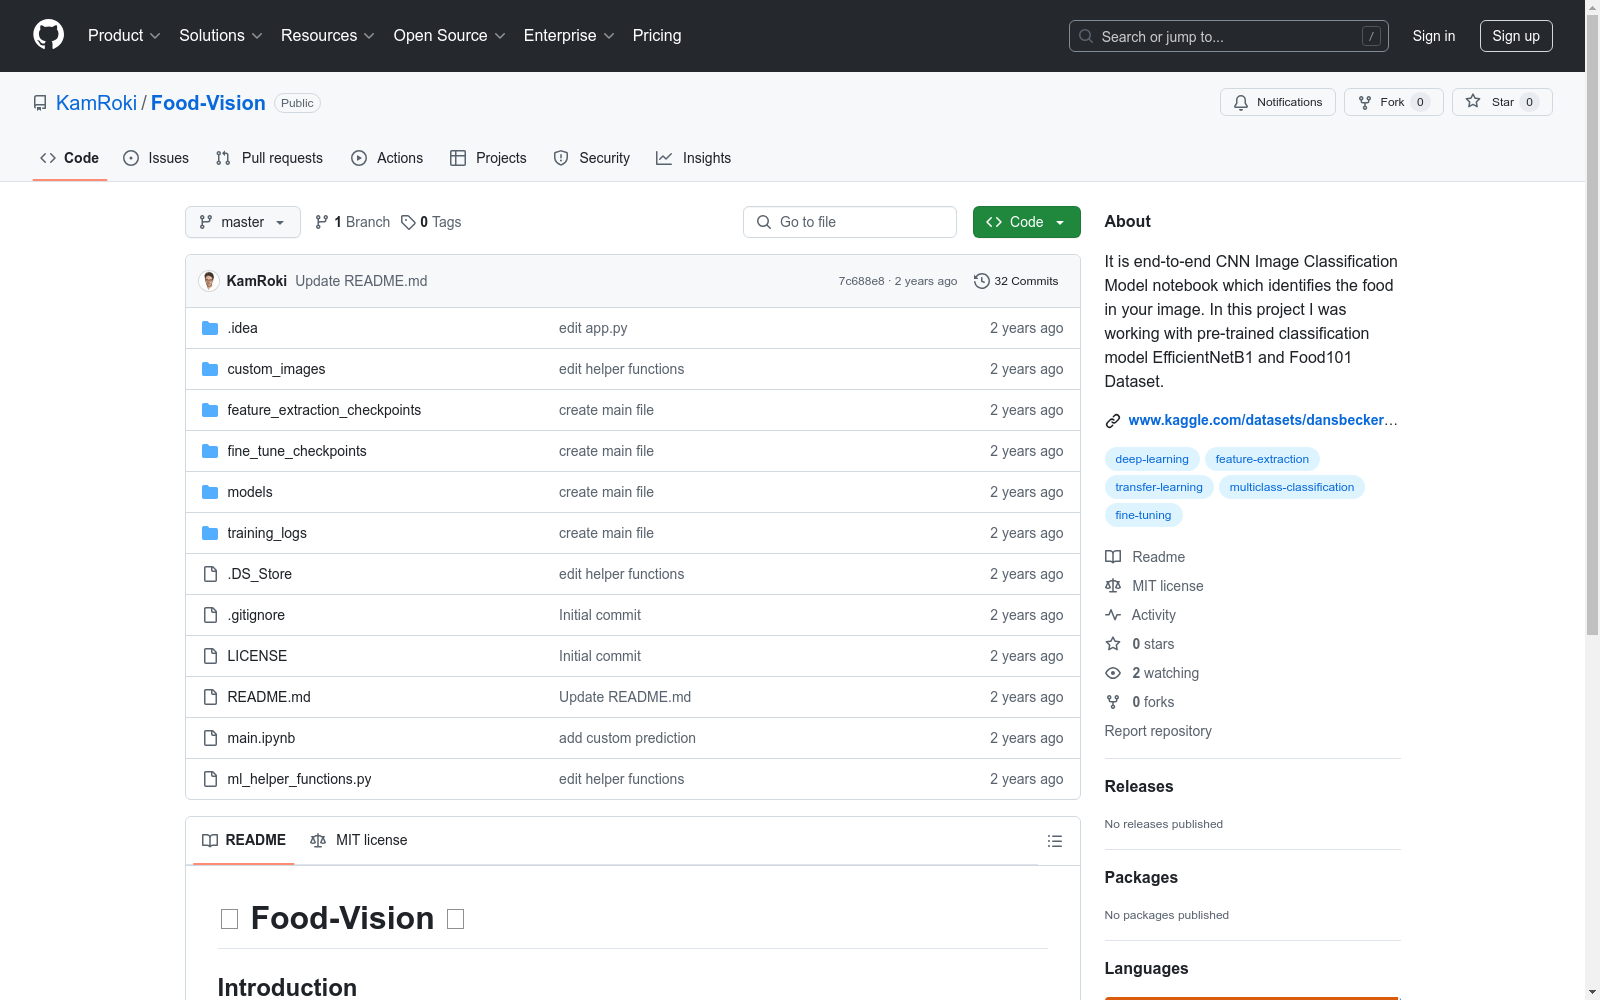Click the 'Update README.md' commit message beside KamRoki
The width and height of the screenshot is (1600, 1000).
tap(361, 281)
